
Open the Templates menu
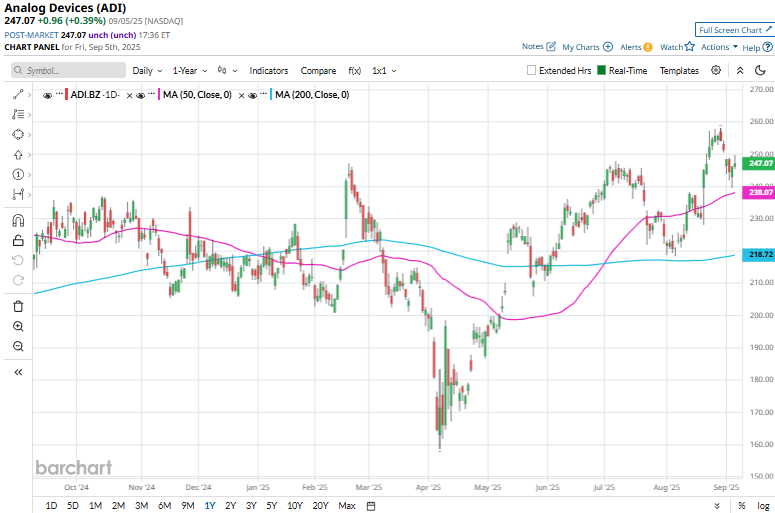[x=679, y=71]
